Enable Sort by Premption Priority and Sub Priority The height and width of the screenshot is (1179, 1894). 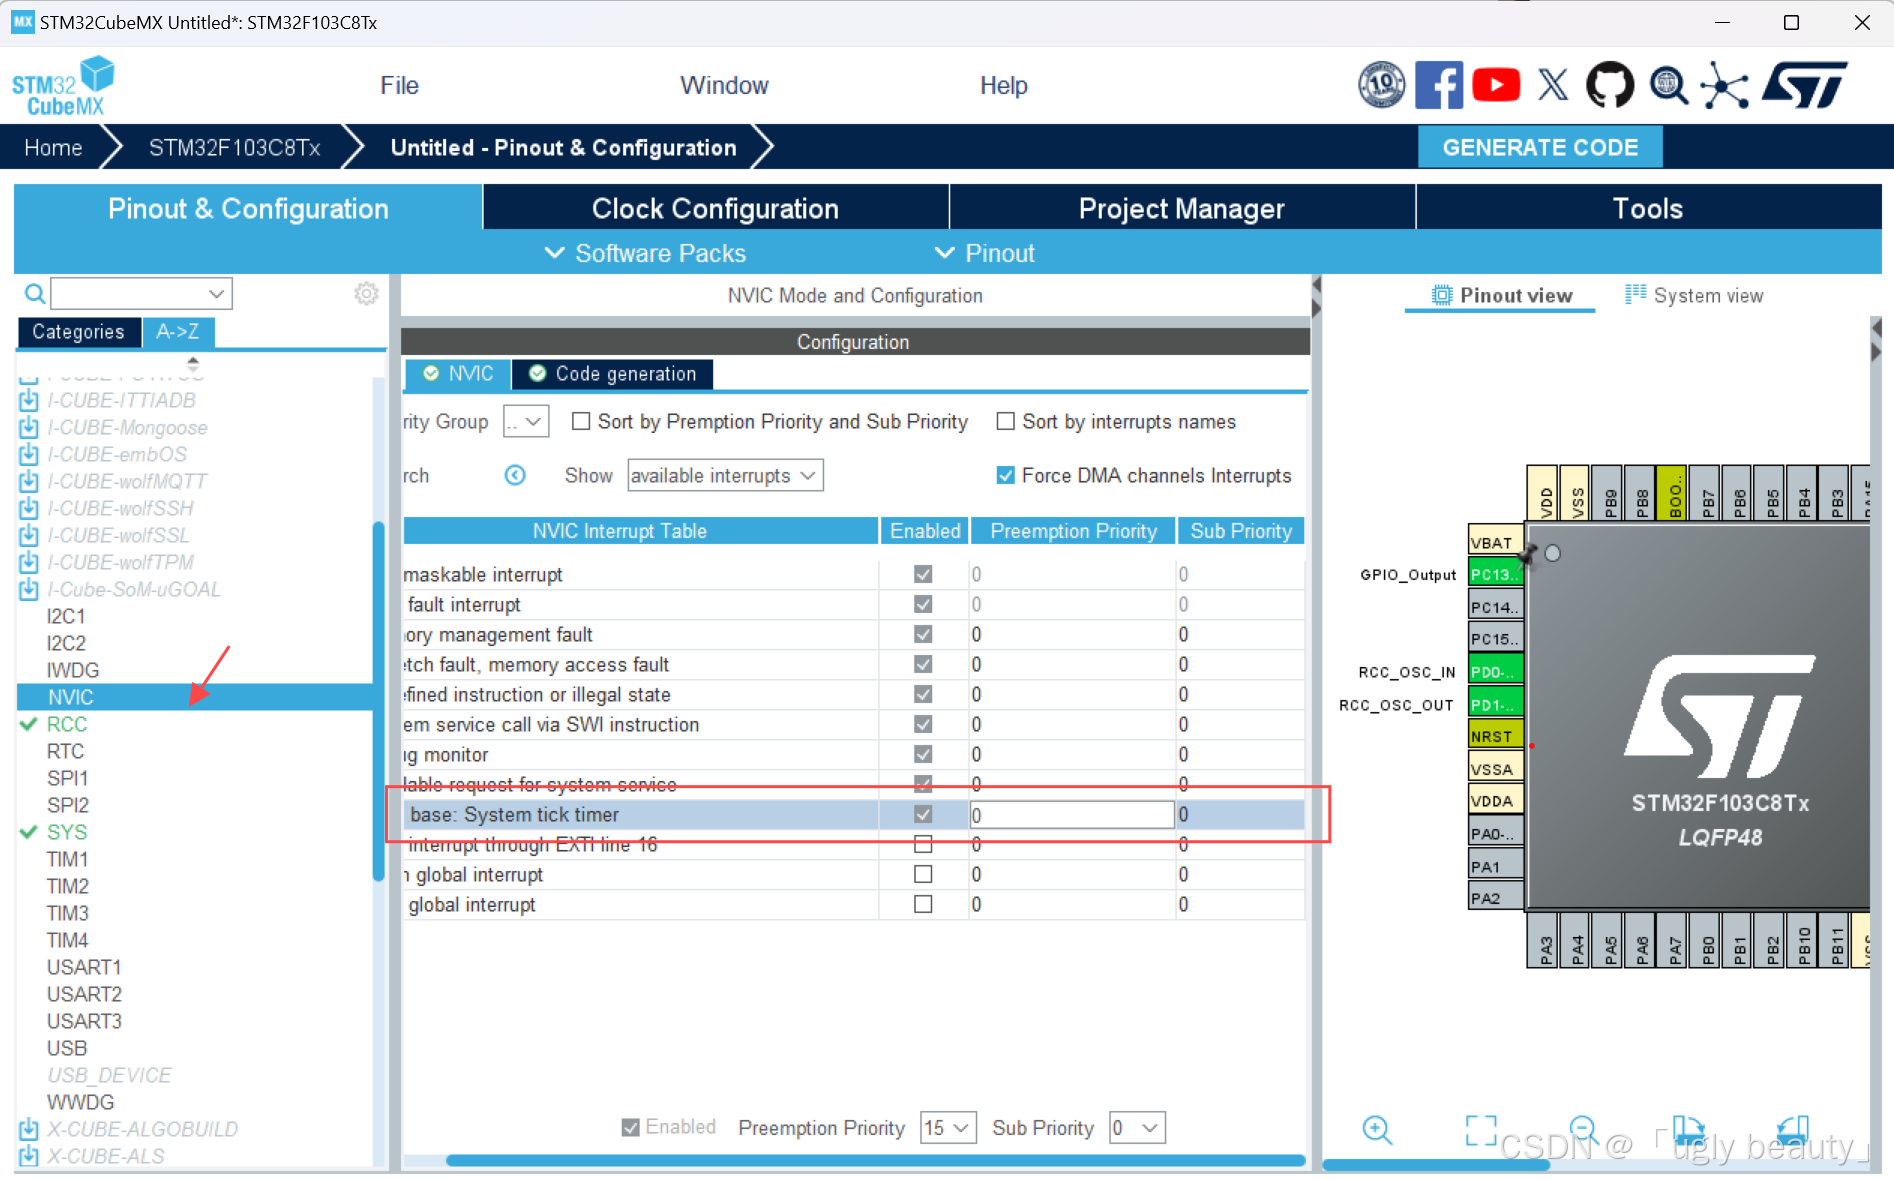point(580,422)
